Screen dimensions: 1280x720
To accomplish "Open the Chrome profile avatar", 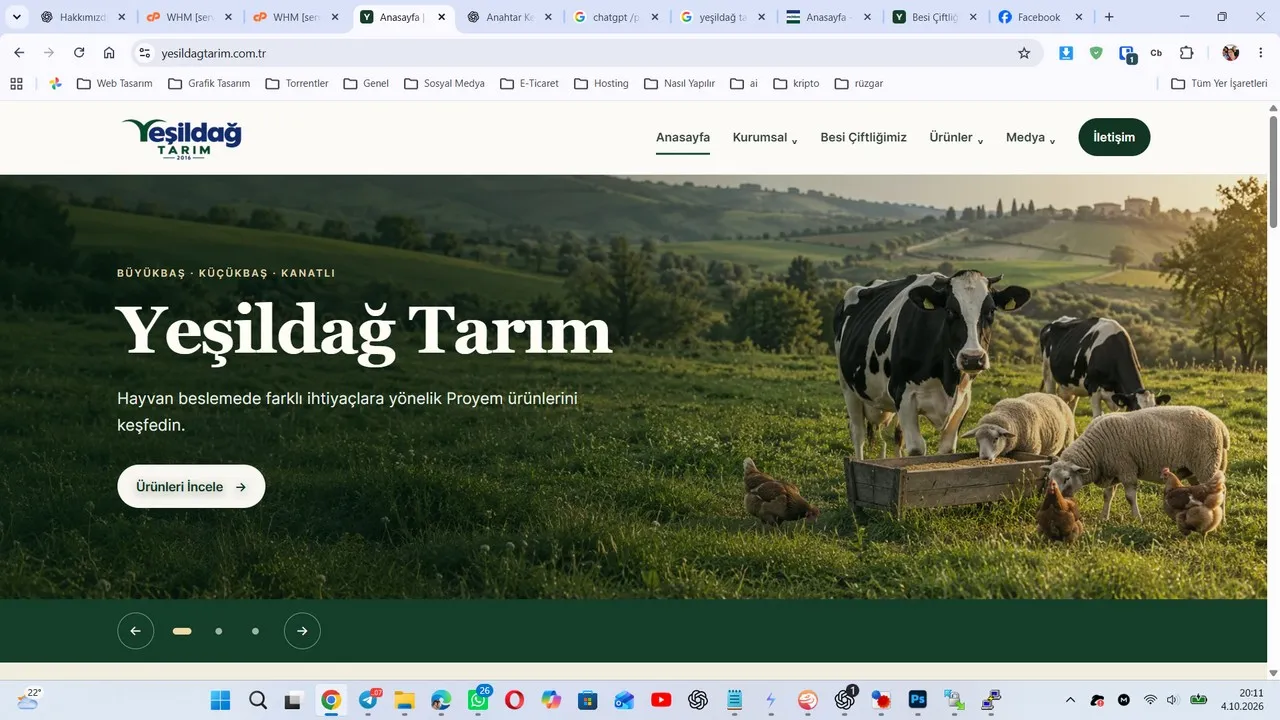I will (1230, 53).
